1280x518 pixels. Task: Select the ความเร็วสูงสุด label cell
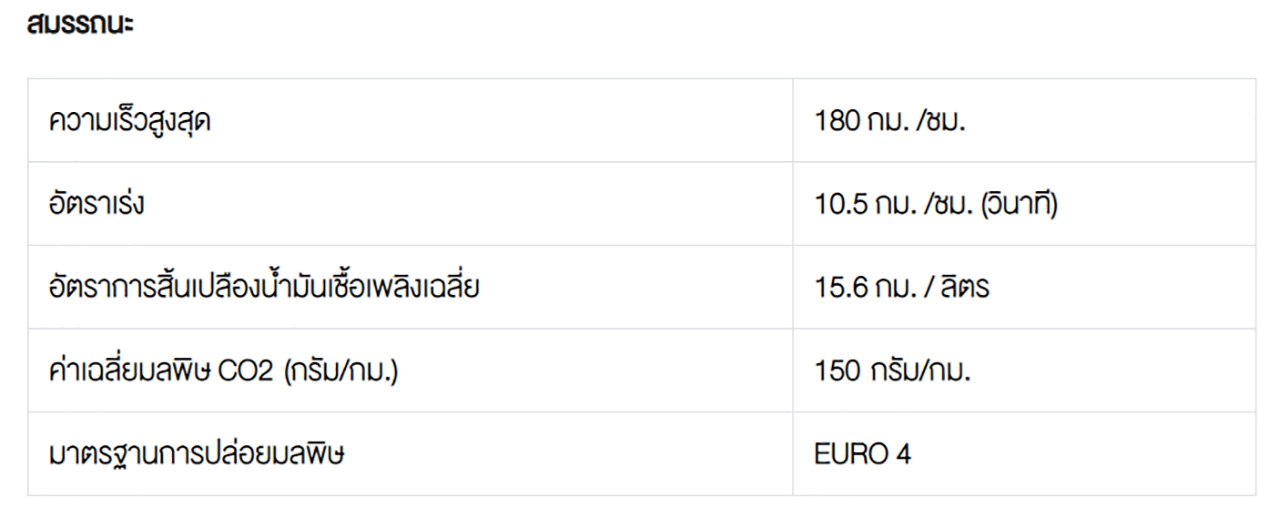tap(130, 122)
